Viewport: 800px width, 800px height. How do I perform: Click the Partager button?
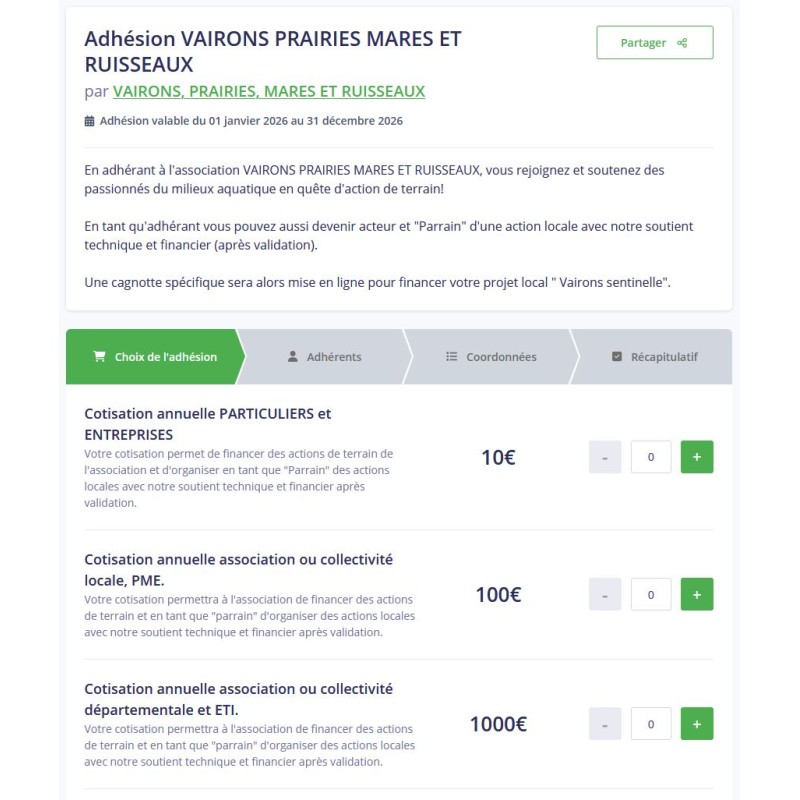tap(654, 42)
